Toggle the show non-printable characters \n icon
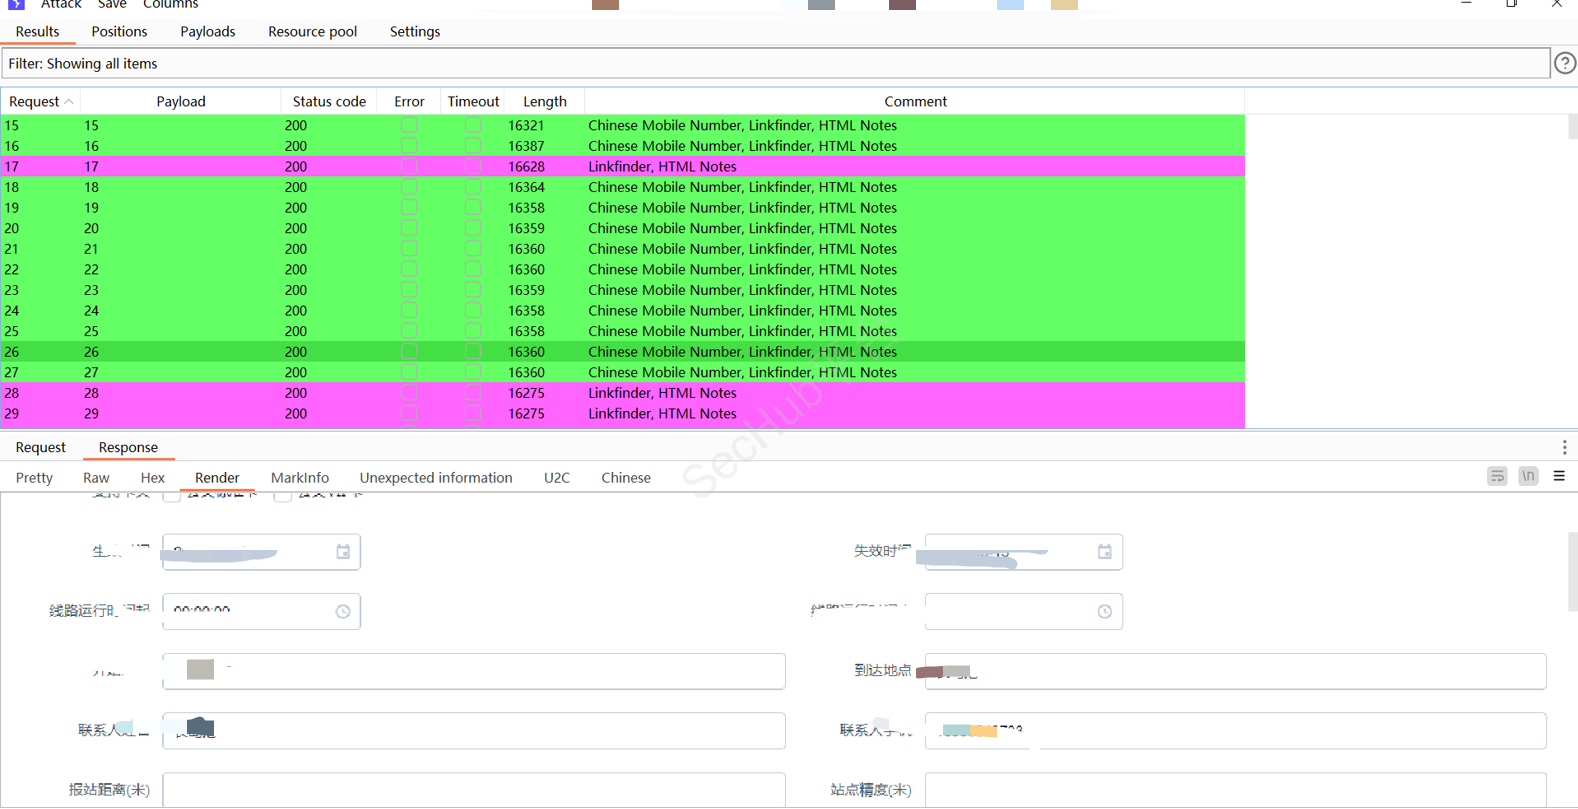 [x=1528, y=477]
